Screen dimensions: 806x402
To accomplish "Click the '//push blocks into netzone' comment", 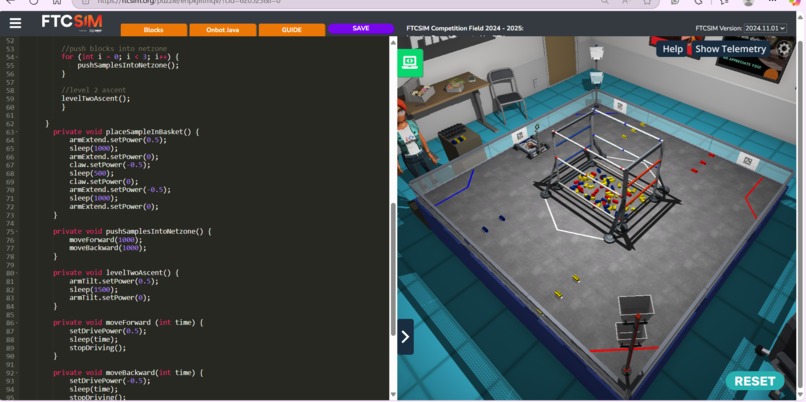I will coord(114,49).
